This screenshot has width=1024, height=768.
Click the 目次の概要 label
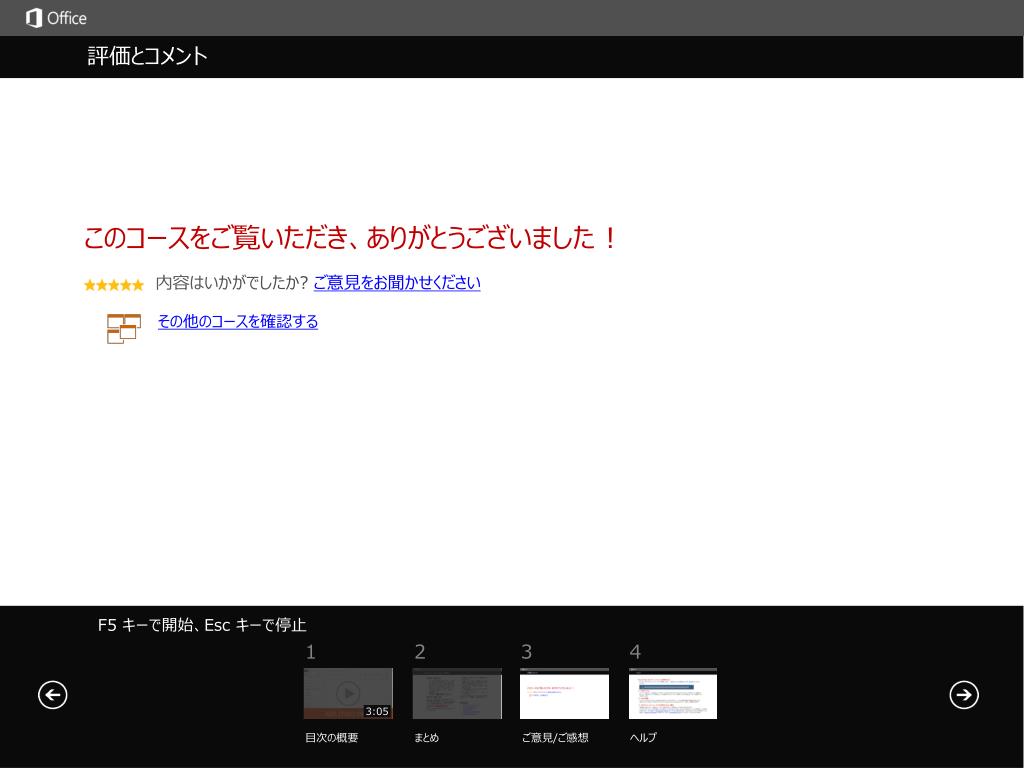pyautogui.click(x=332, y=737)
